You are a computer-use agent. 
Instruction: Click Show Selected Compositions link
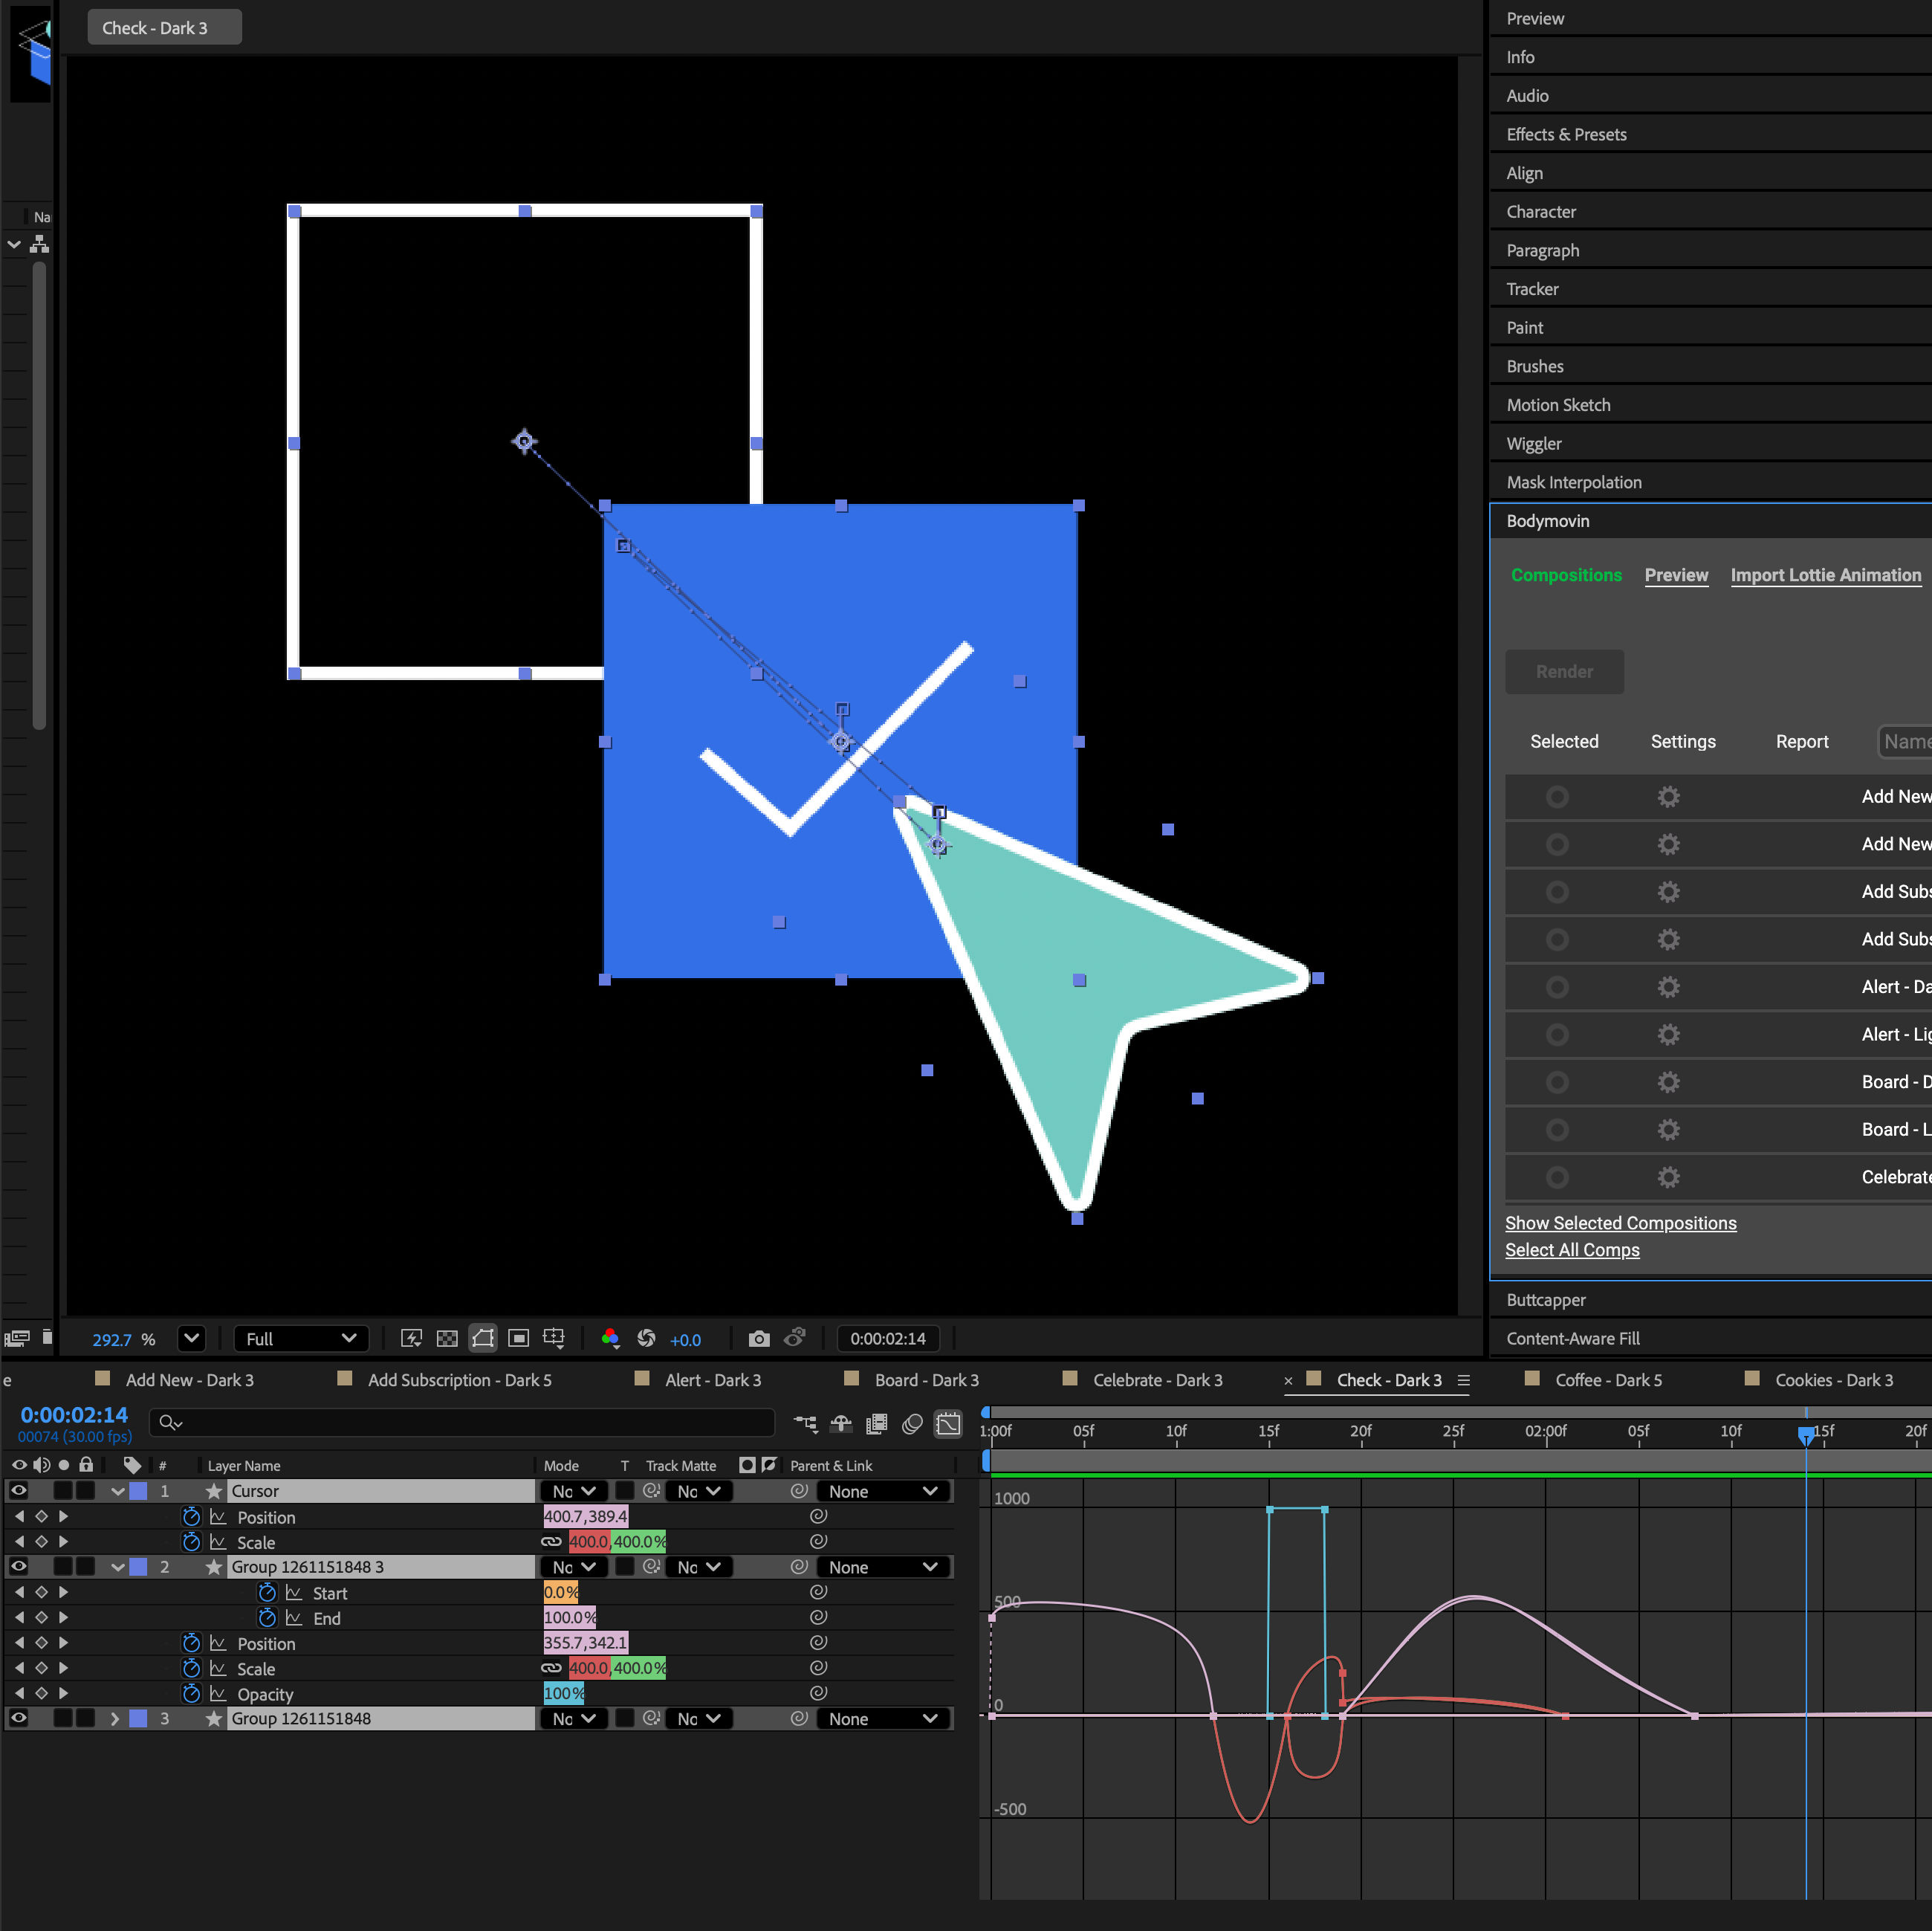(x=1620, y=1223)
